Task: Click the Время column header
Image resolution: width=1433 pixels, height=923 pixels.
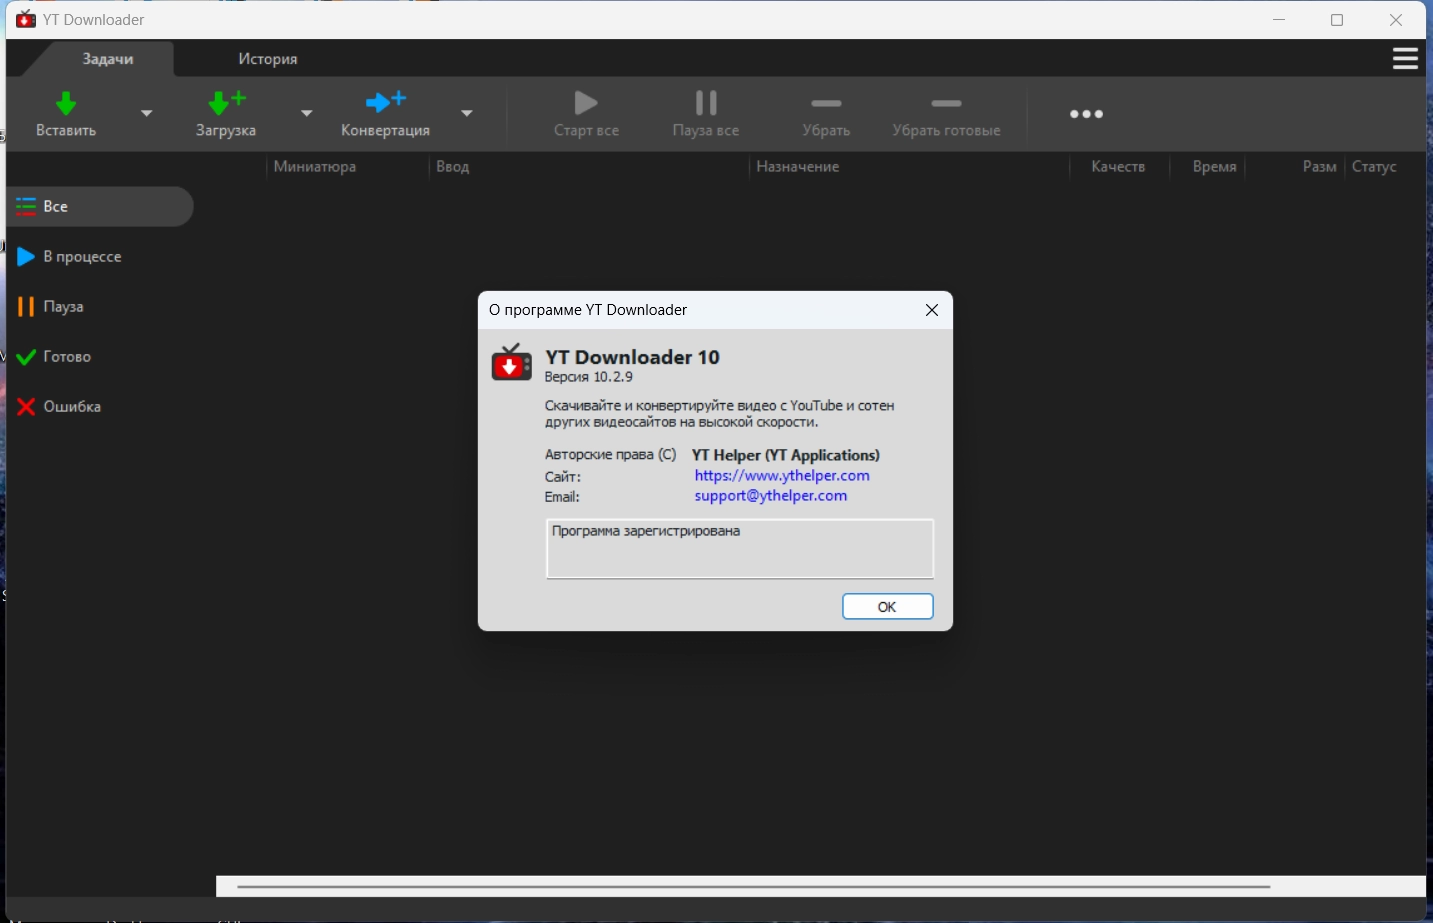Action: (x=1214, y=167)
